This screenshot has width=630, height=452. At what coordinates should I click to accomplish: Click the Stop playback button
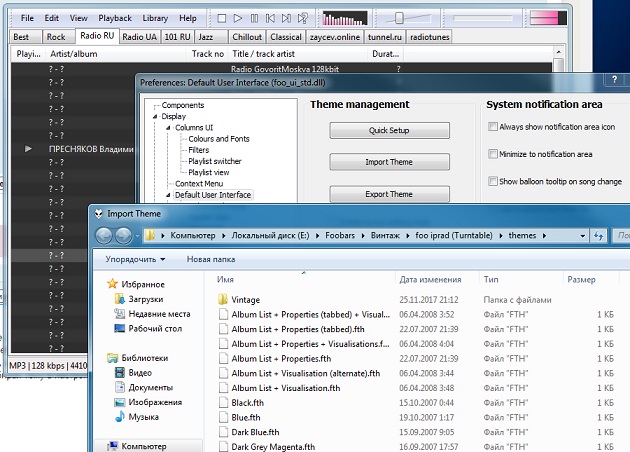(221, 18)
